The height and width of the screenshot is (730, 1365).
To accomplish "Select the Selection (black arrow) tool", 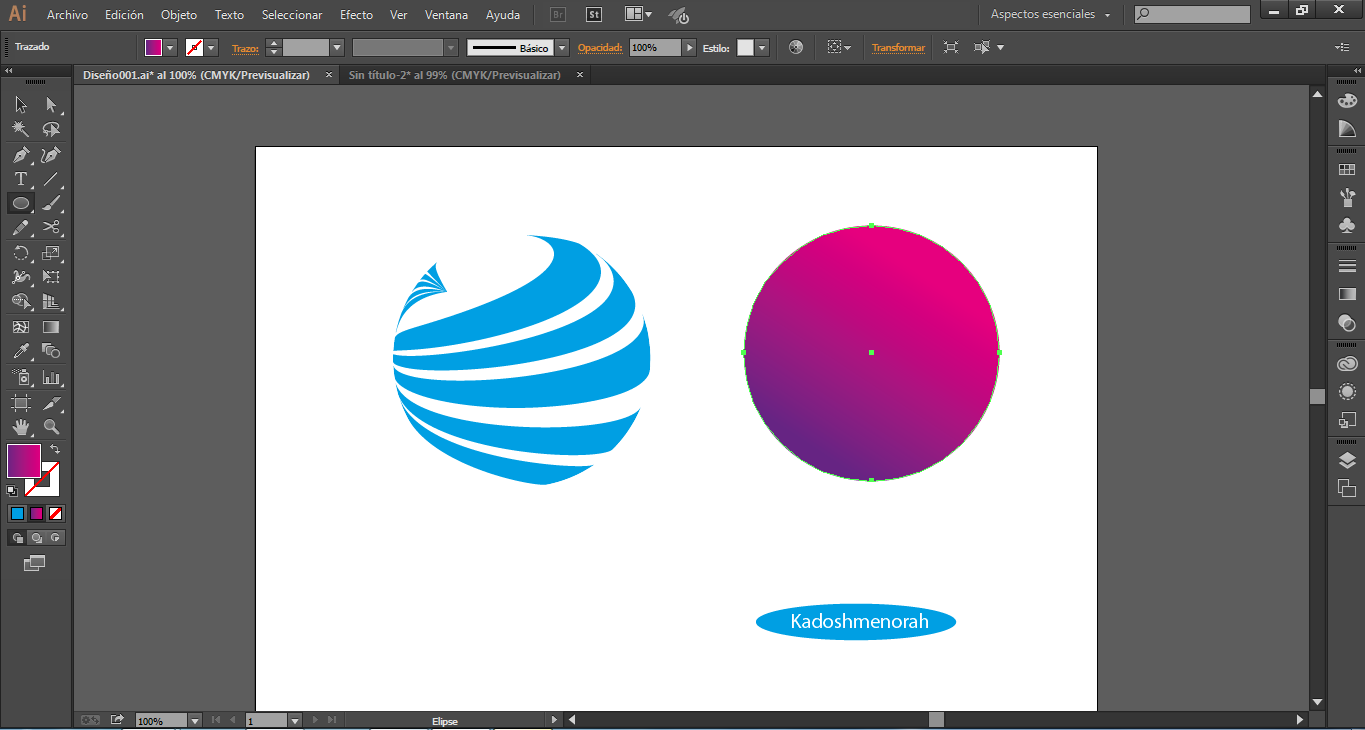I will click(x=21, y=105).
